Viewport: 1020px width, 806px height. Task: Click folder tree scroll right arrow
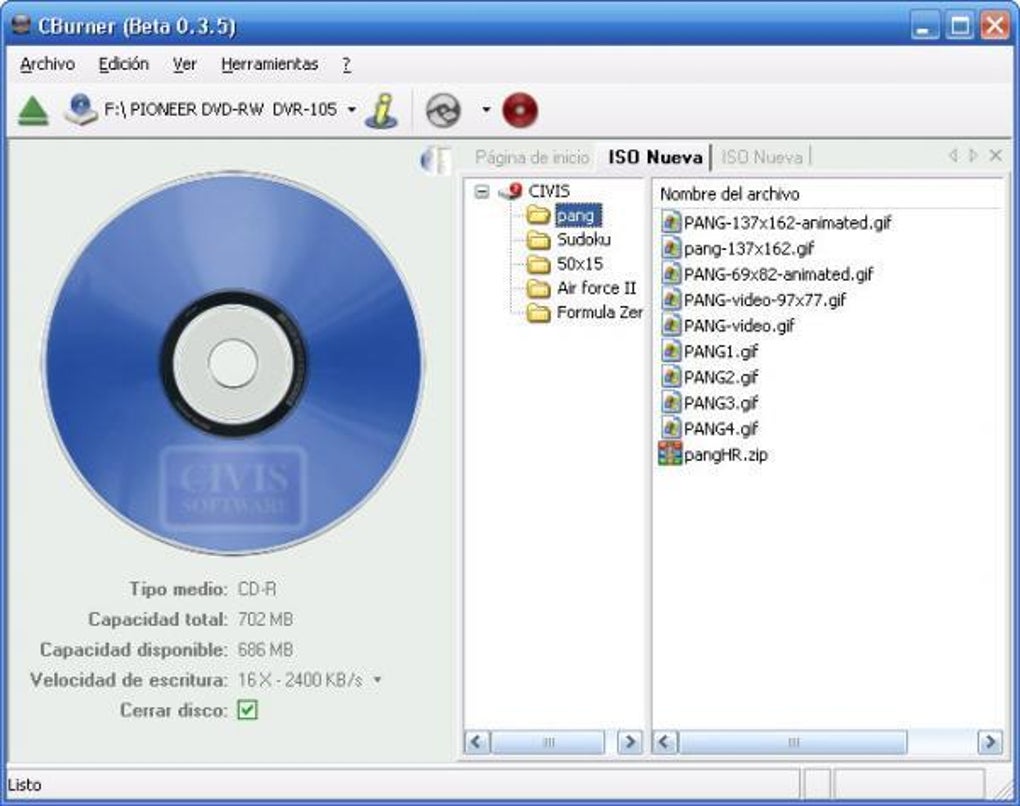(630, 742)
